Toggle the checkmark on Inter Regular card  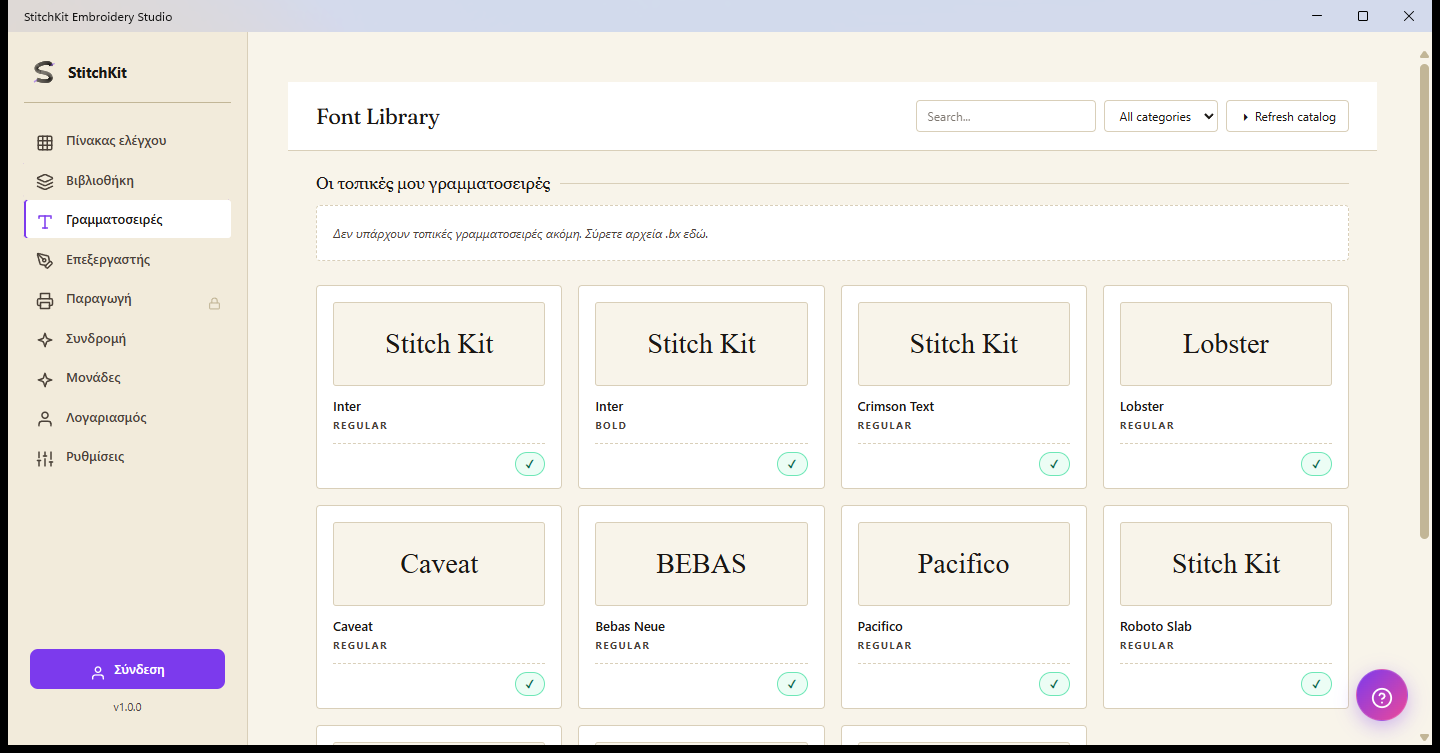[530, 464]
